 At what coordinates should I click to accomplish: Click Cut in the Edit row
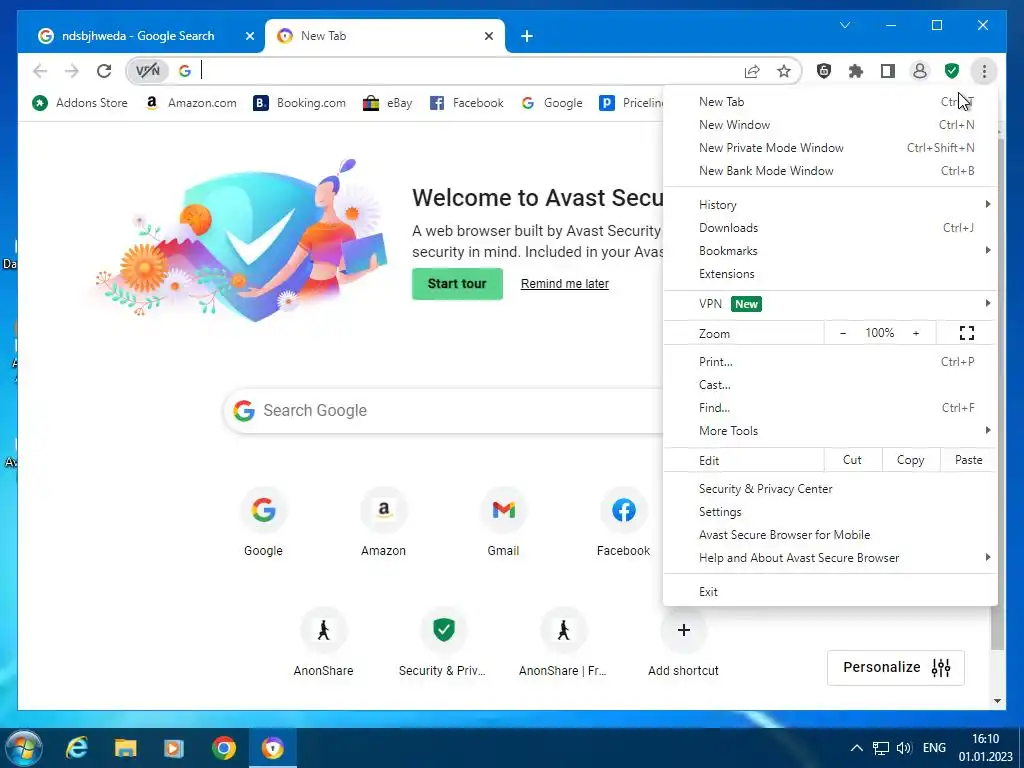852,460
